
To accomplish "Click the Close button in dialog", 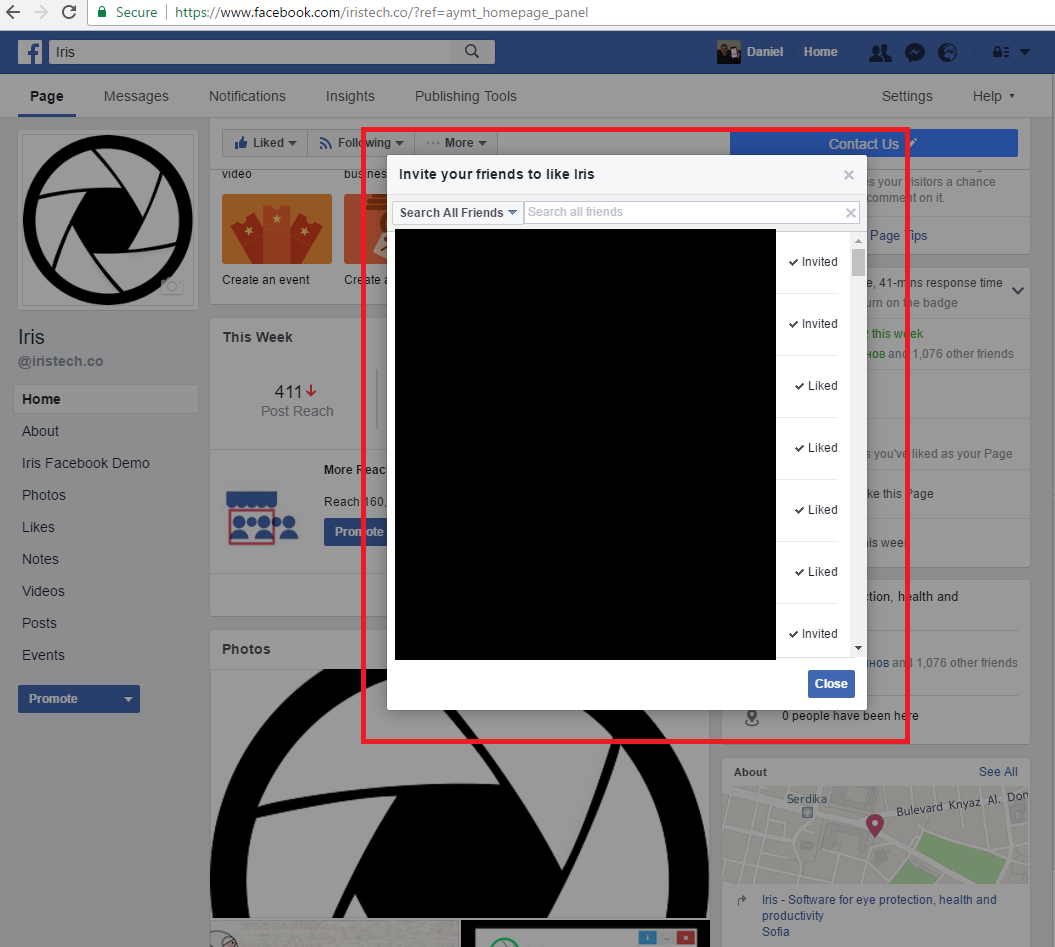I will pyautogui.click(x=831, y=684).
